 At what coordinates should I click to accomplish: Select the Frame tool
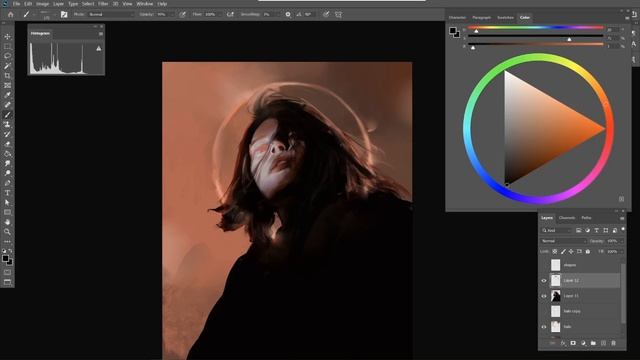[x=7, y=85]
